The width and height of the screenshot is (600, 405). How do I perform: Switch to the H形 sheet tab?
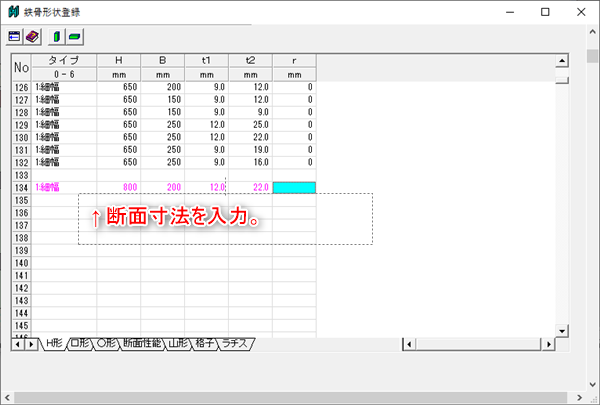tap(53, 344)
